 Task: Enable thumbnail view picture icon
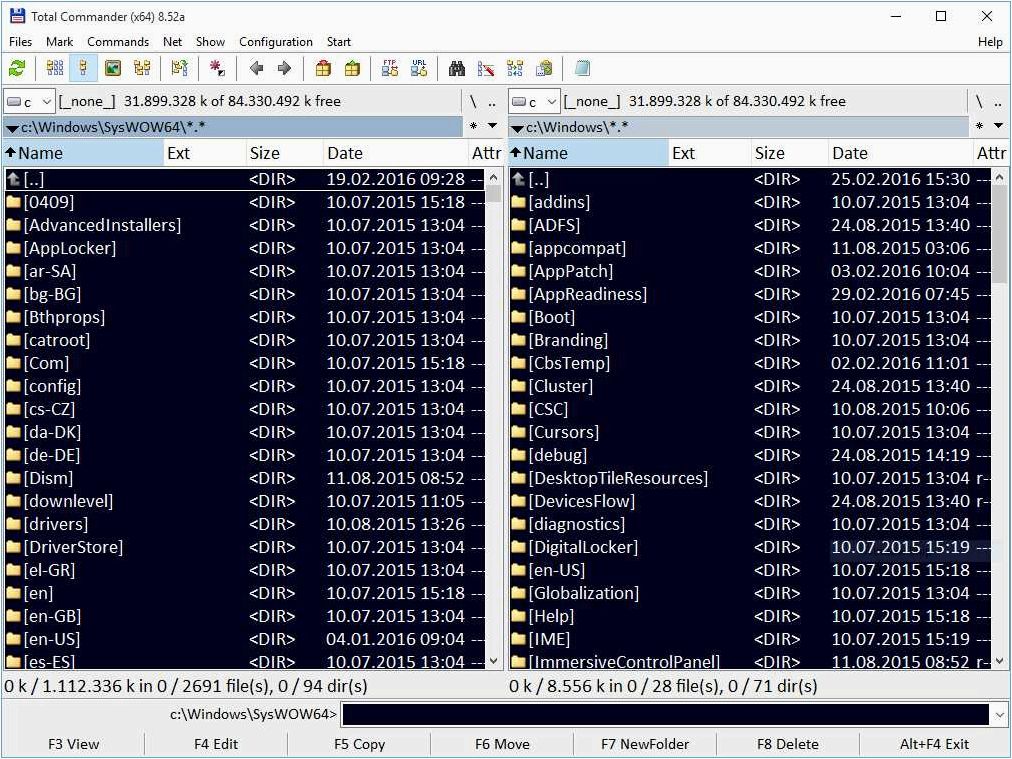[113, 68]
